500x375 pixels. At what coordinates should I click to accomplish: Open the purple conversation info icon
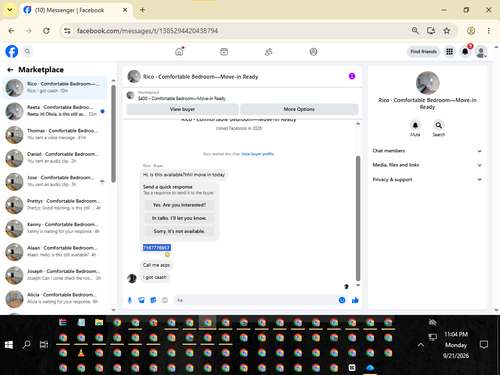tap(352, 76)
